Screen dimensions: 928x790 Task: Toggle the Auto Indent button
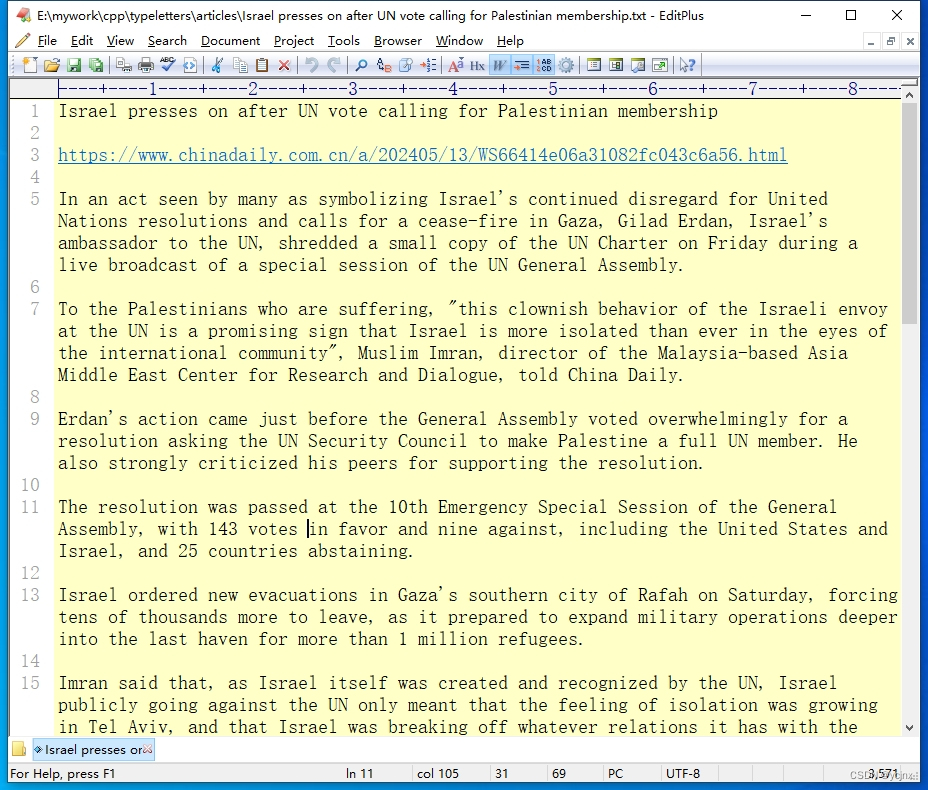click(522, 65)
